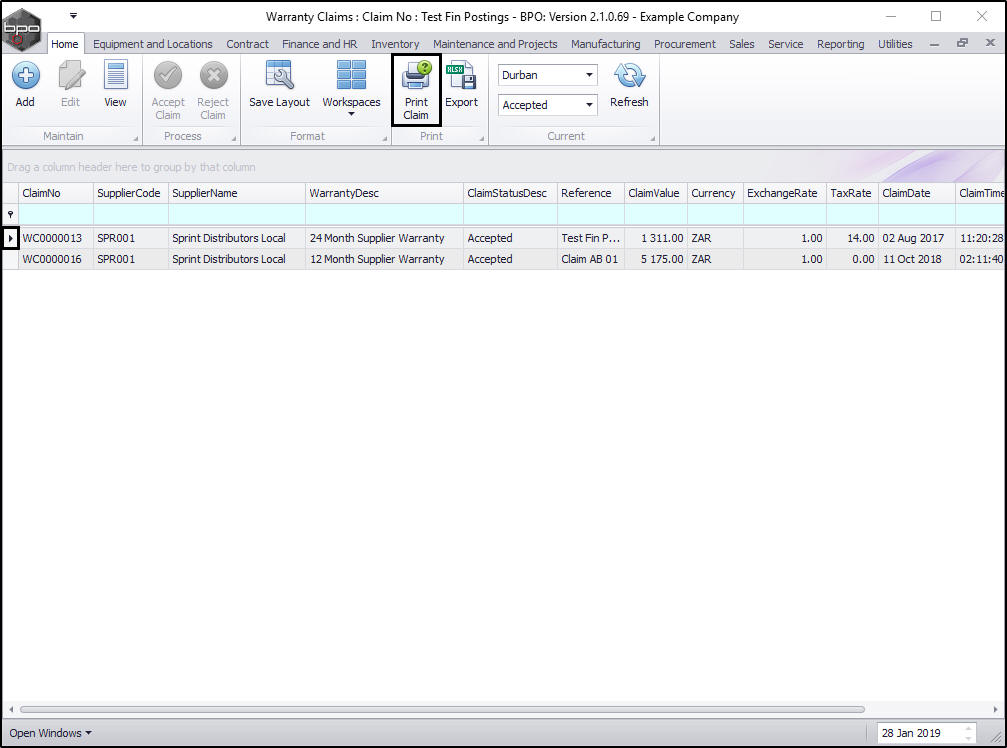
Task: Switch to the Home tab
Action: [65, 44]
